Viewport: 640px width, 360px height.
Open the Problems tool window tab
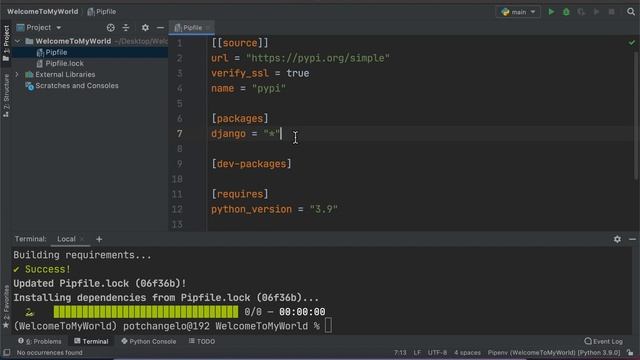(40, 341)
